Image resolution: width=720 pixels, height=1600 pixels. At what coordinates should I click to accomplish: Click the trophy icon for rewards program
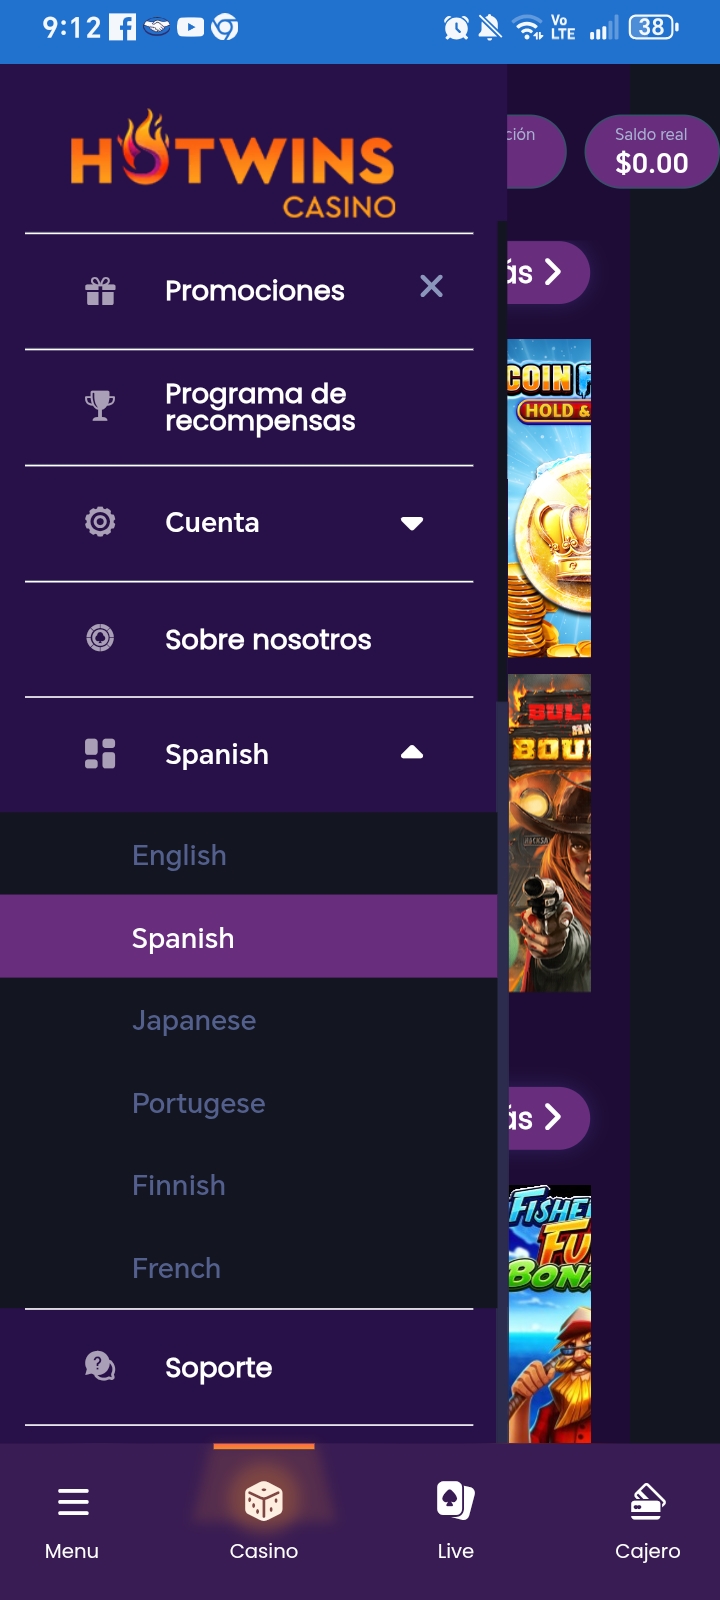pyautogui.click(x=100, y=406)
